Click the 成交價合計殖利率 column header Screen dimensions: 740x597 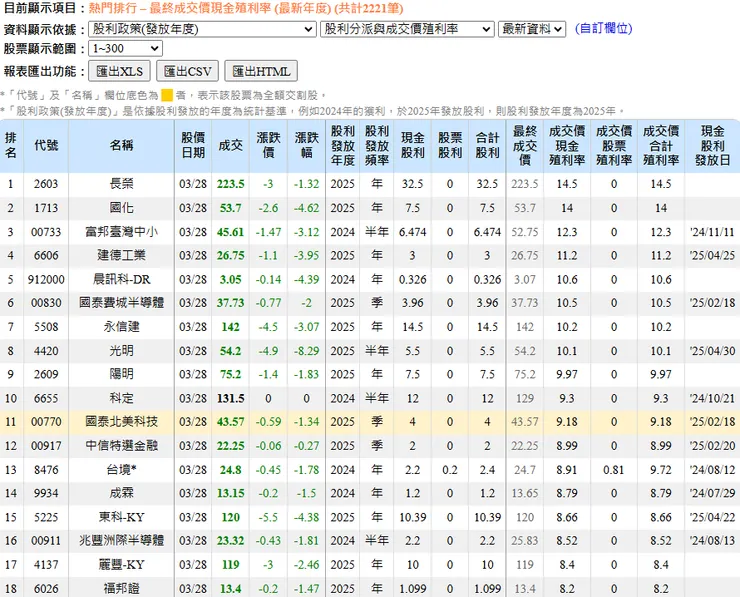[661, 145]
